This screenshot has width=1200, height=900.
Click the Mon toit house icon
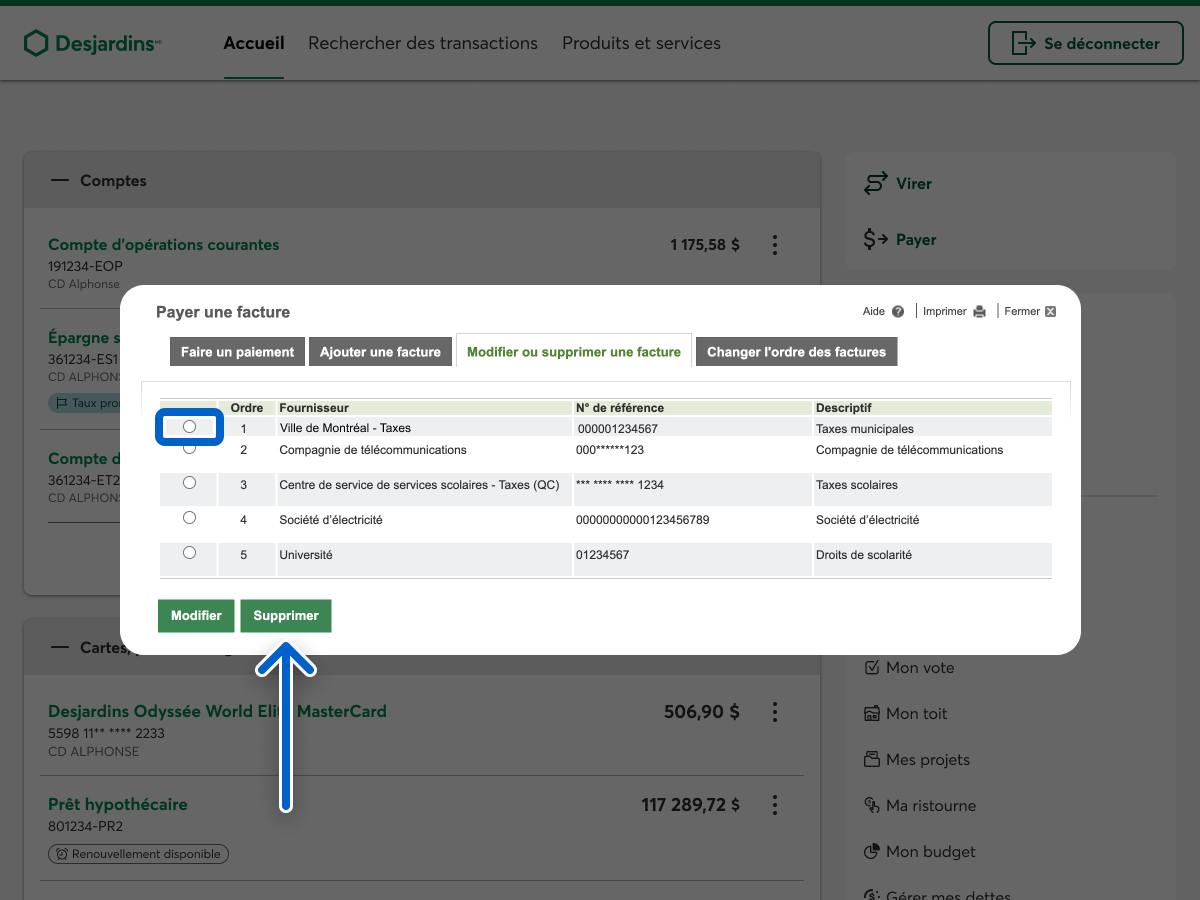(871, 714)
